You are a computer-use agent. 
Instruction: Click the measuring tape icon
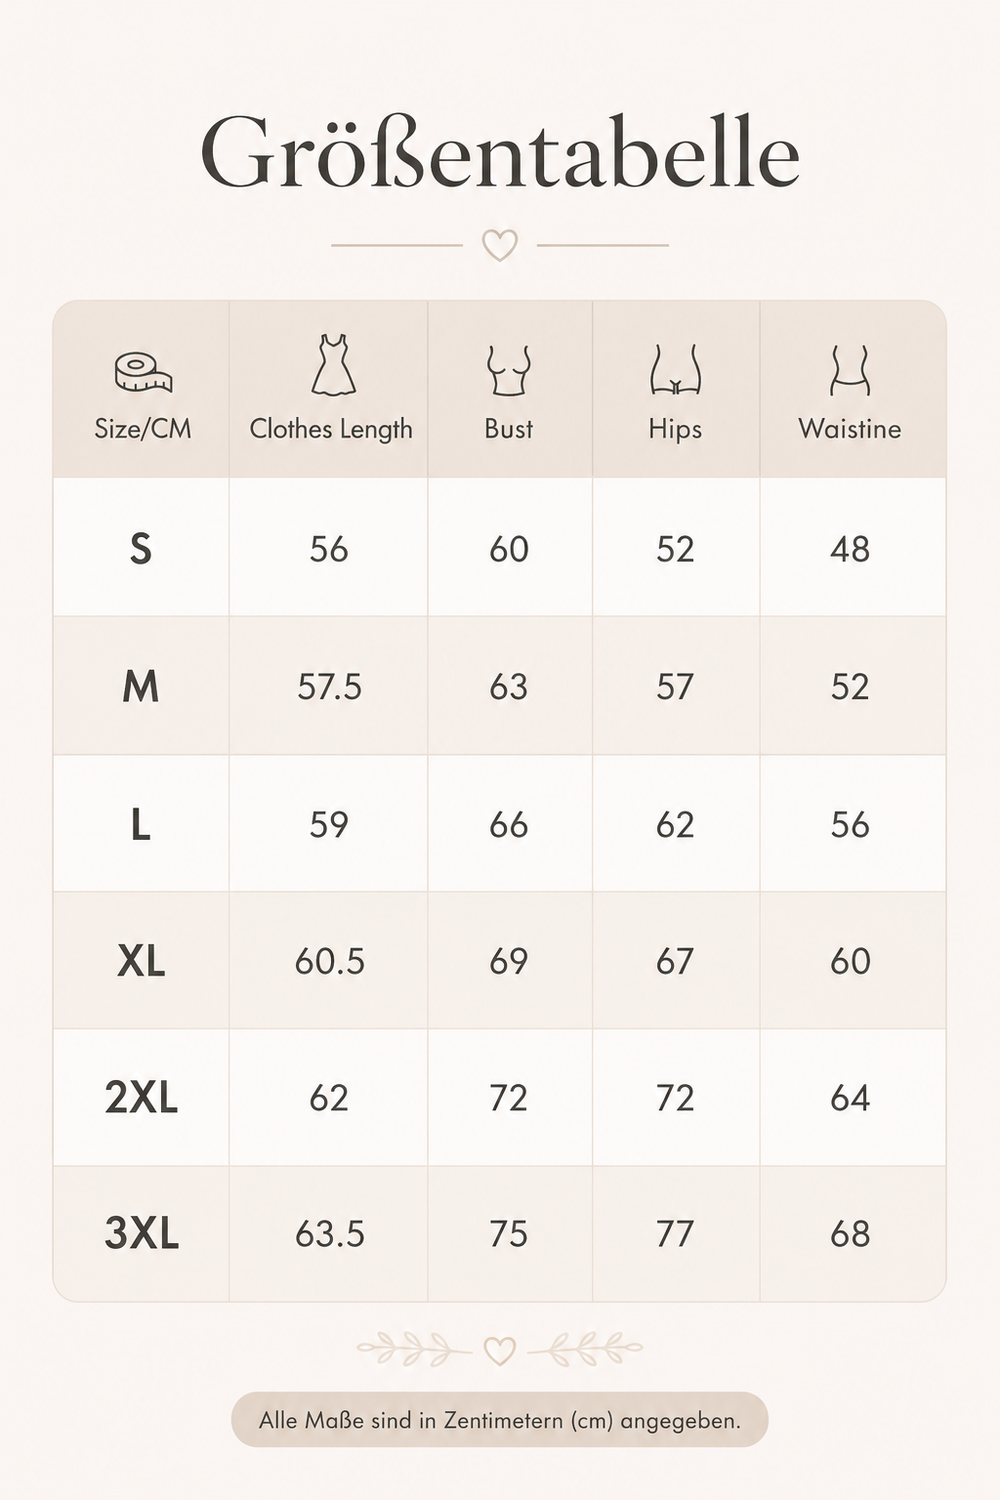coord(143,371)
